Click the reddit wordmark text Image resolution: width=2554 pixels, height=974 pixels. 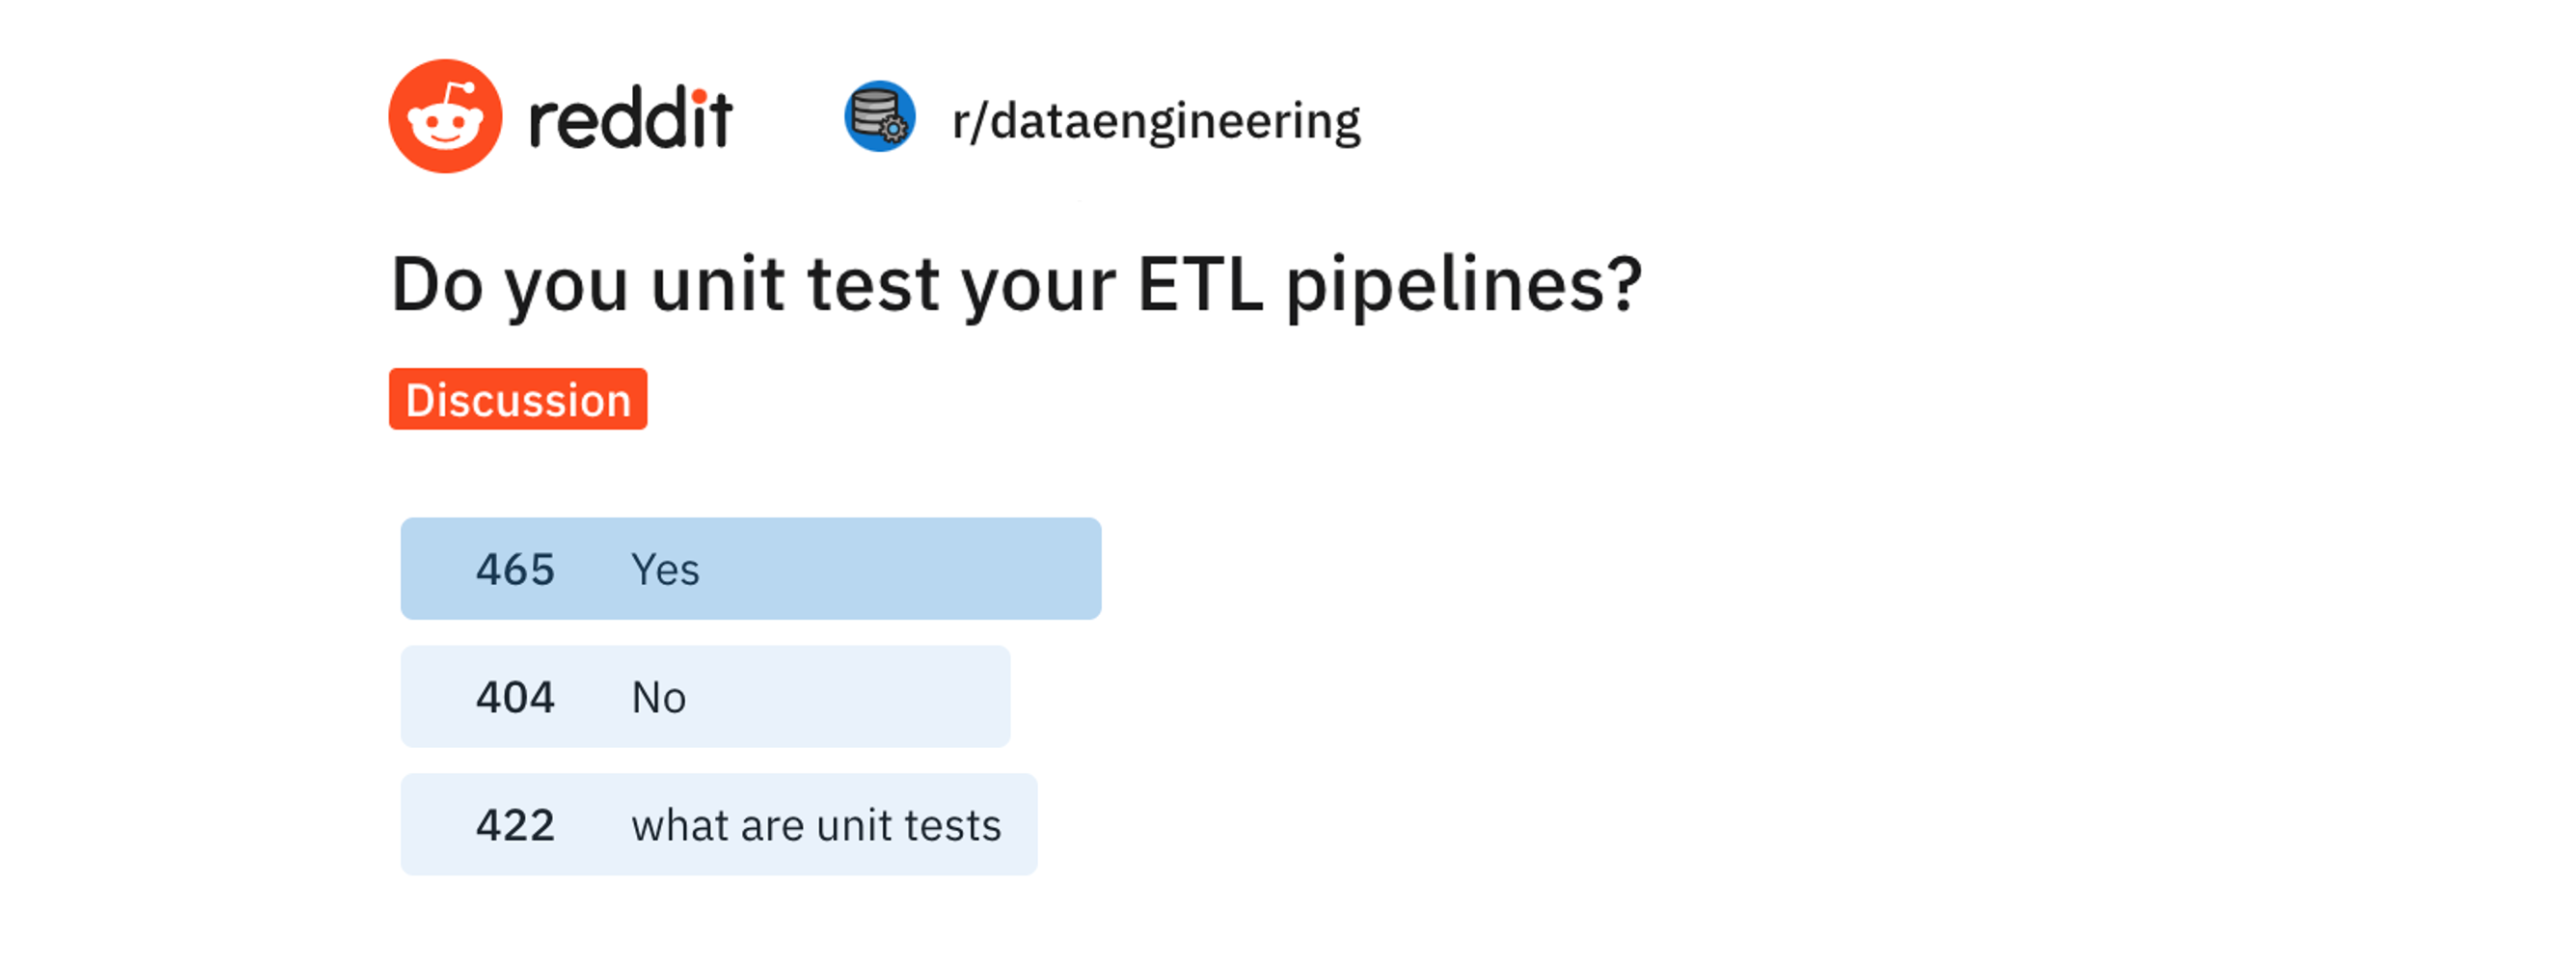(x=630, y=120)
